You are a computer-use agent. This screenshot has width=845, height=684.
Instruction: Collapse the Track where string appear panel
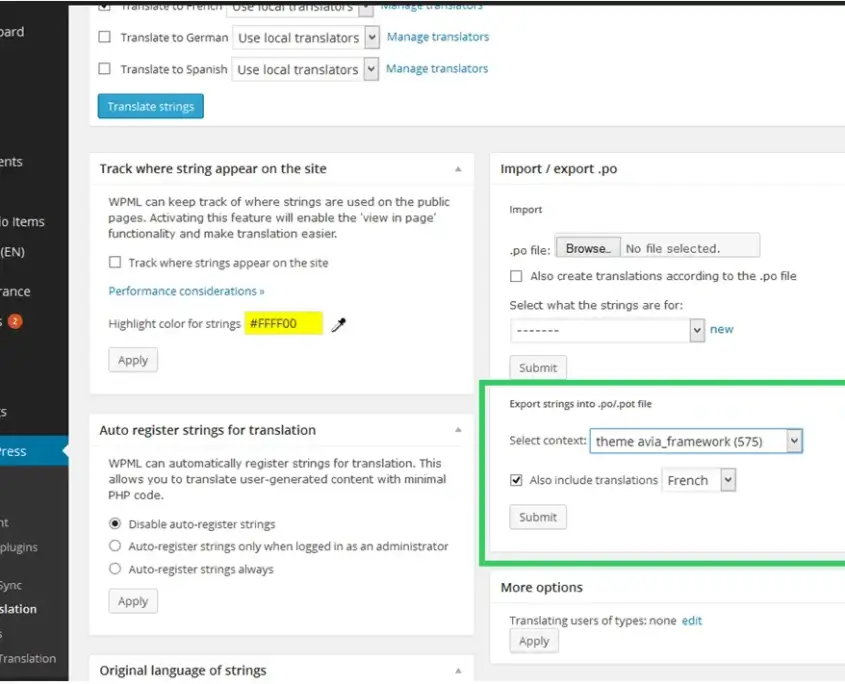click(x=458, y=169)
